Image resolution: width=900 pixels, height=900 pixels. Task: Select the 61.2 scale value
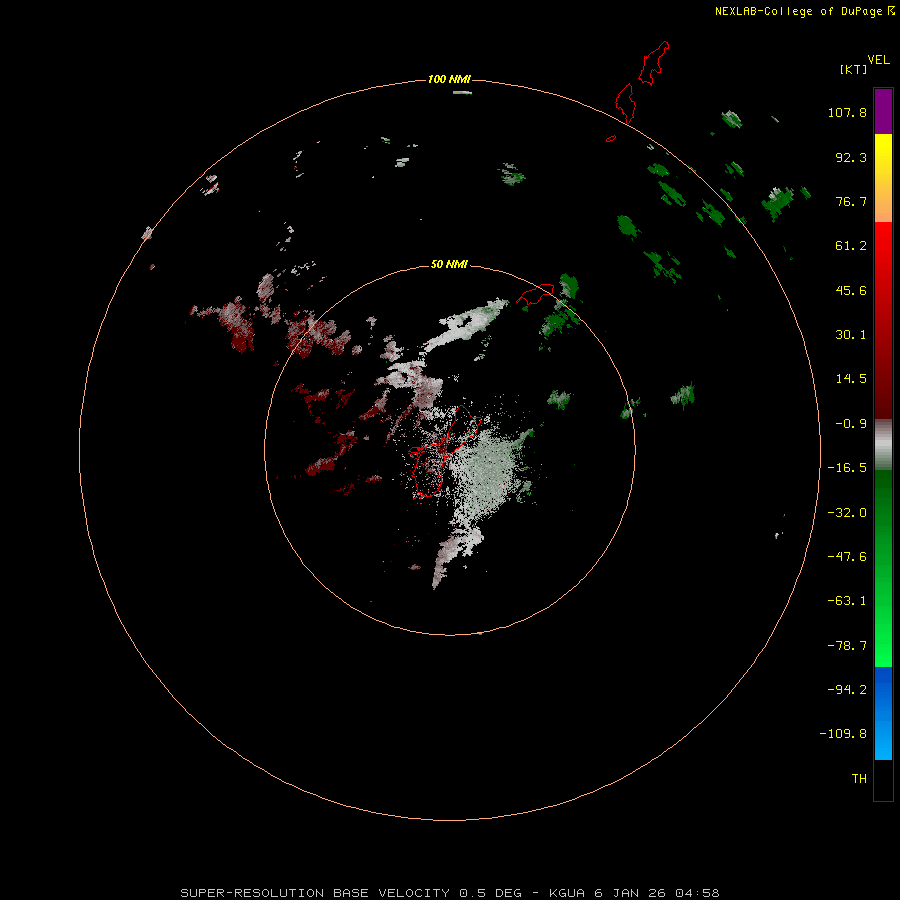click(x=851, y=246)
